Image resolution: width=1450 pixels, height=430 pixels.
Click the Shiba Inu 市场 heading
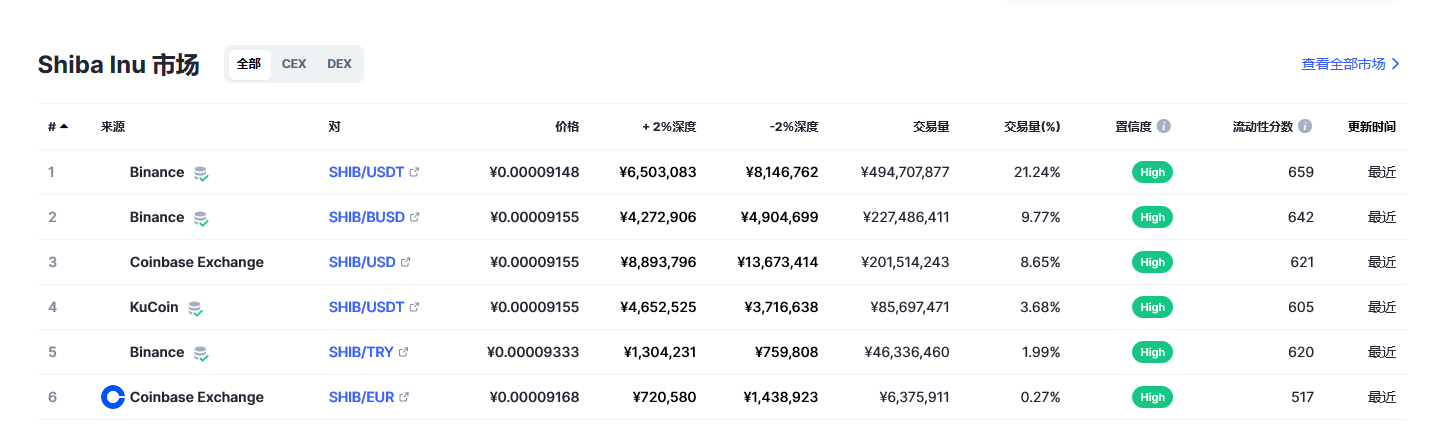coord(118,65)
